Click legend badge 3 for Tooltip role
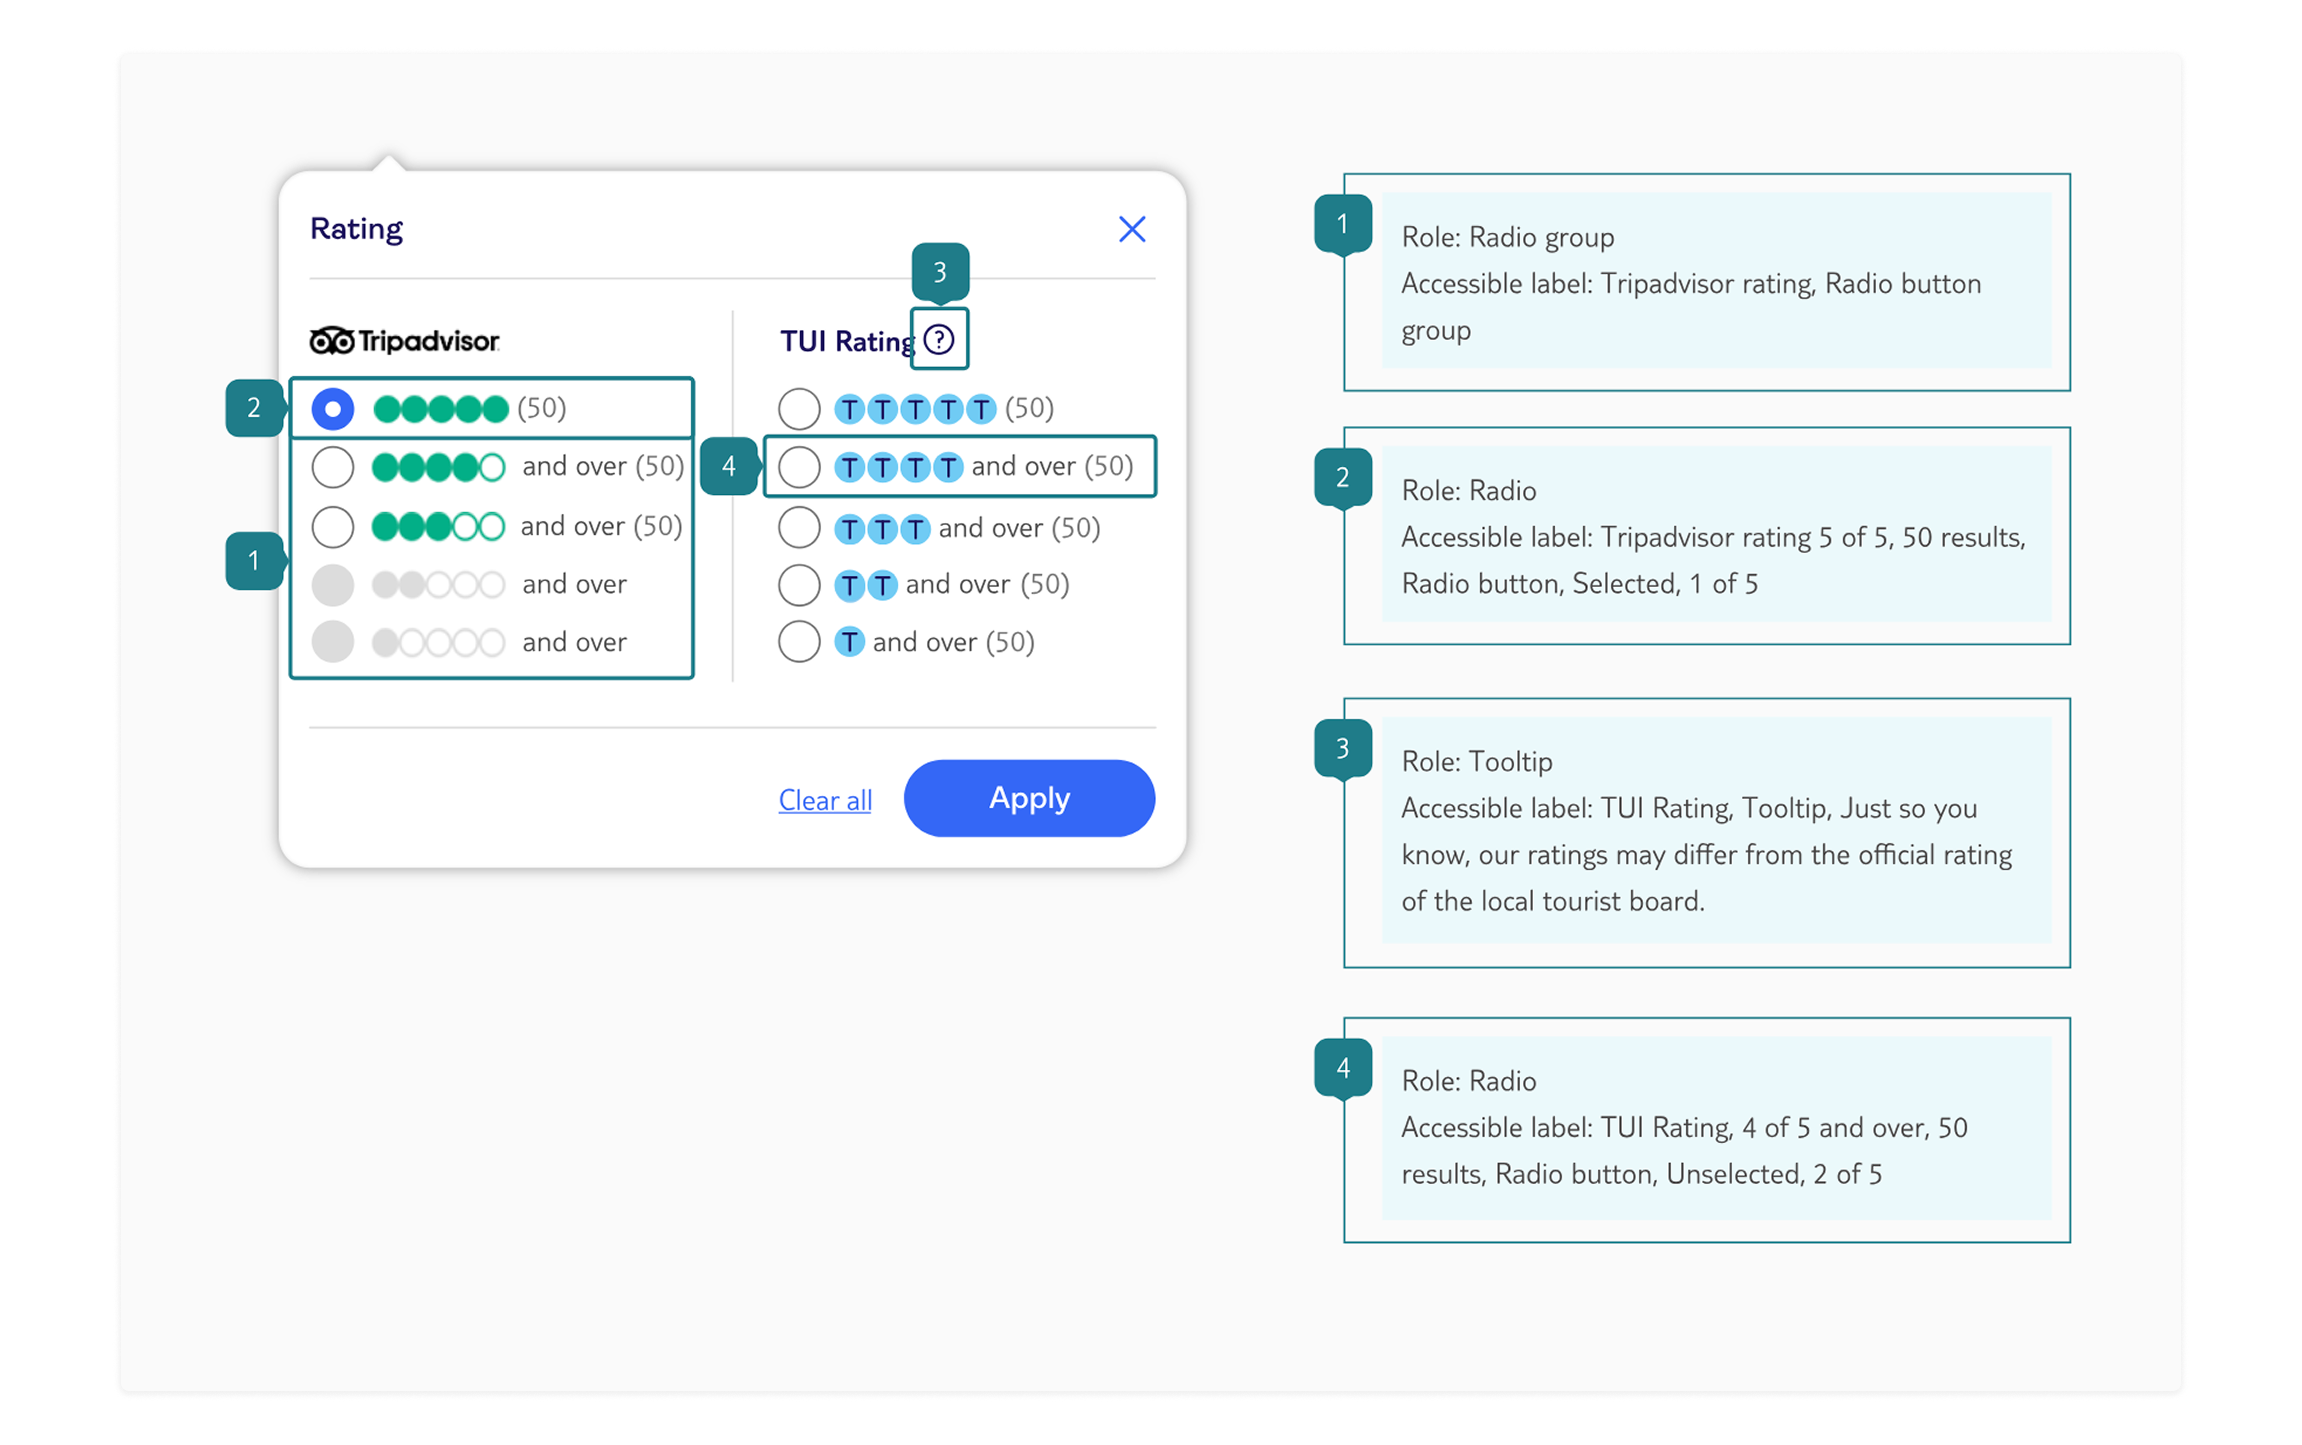This screenshot has height=1445, width=2302. point(1342,748)
